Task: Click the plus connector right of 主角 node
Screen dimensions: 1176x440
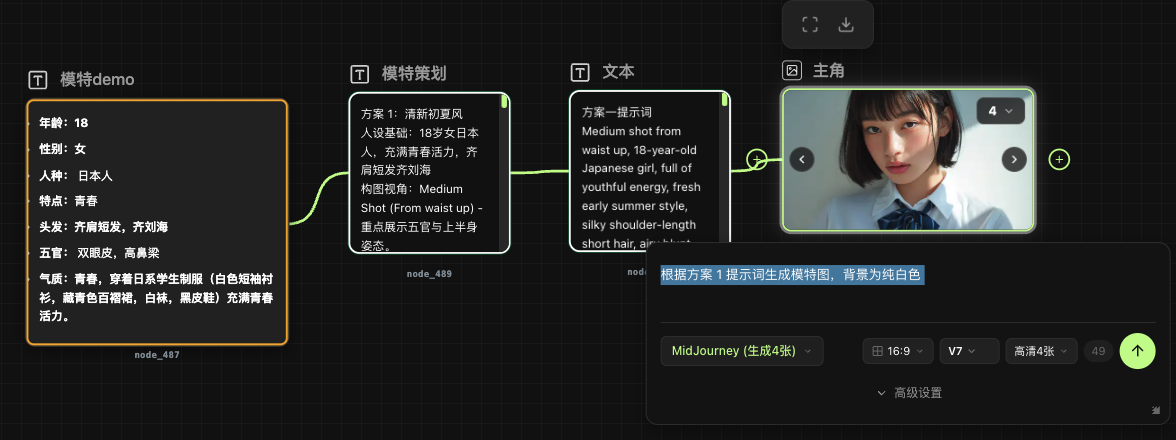Action: pos(1060,159)
